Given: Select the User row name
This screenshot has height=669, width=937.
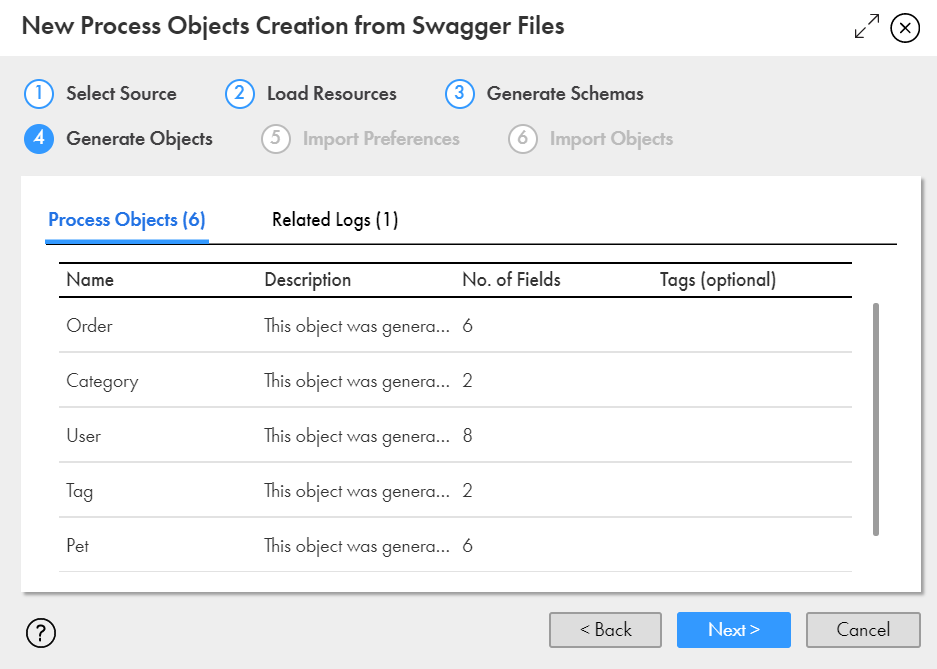Looking at the screenshot, I should tap(84, 435).
